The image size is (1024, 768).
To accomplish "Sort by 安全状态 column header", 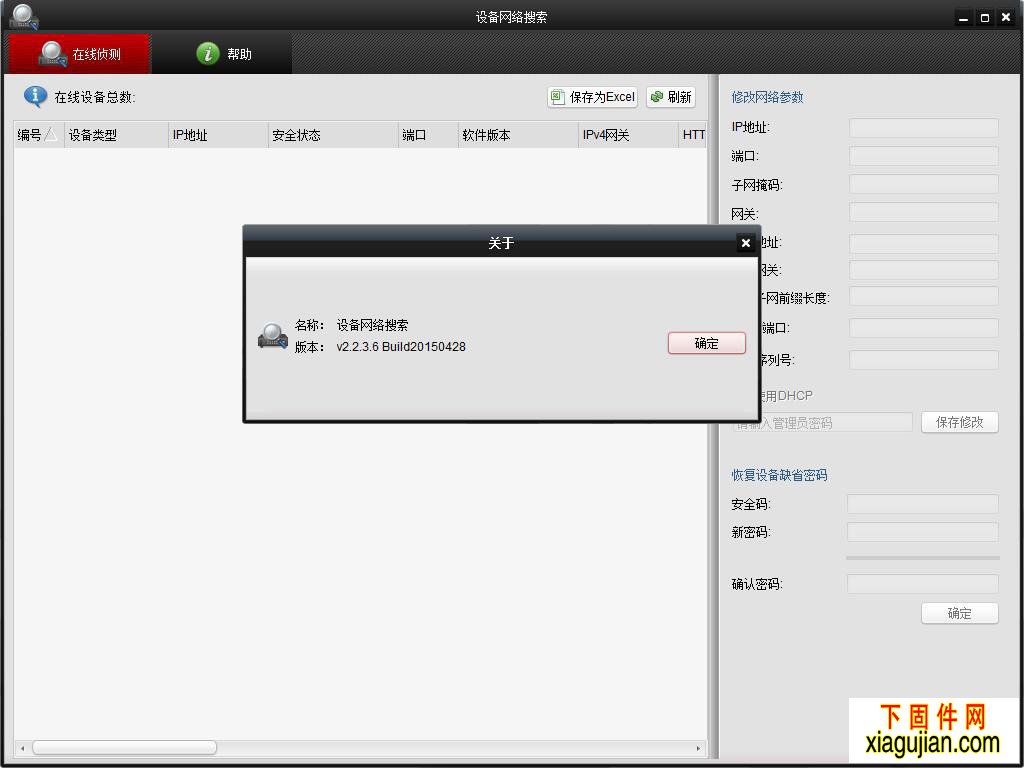I will tap(333, 135).
